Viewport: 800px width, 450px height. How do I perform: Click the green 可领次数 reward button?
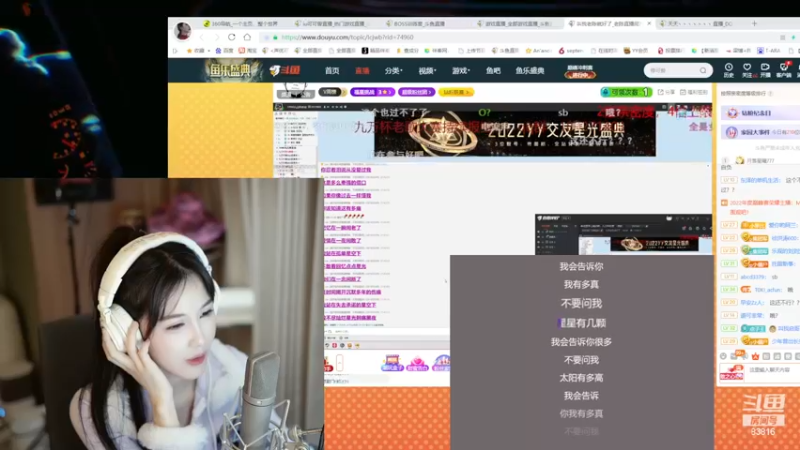[626, 92]
